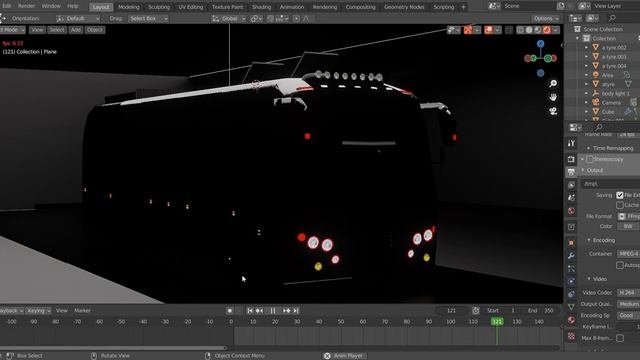Click the zoom magnifier viewport gizmo
The image size is (640, 360).
553,84
